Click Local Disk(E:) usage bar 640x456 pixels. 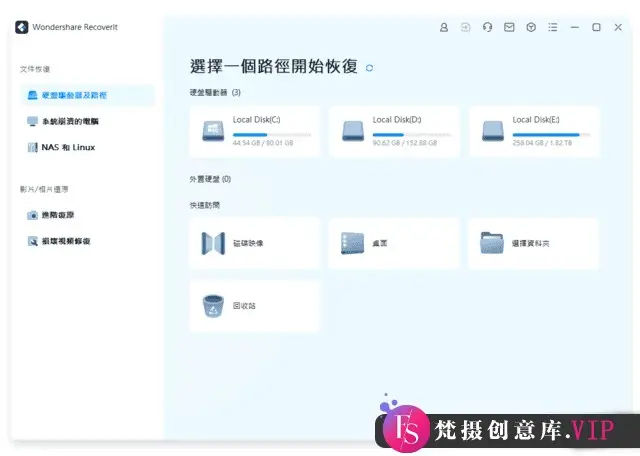coord(551,134)
